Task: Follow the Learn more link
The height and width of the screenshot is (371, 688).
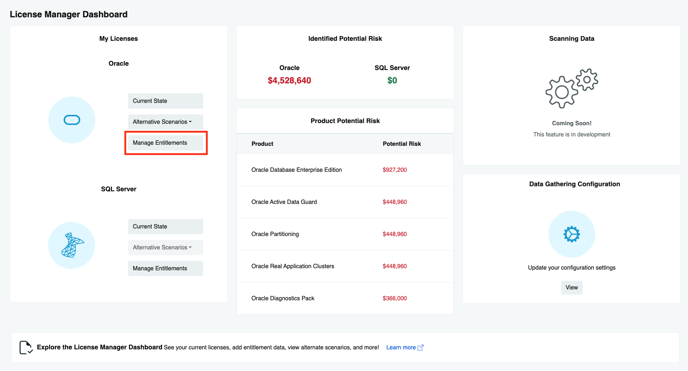Action: pos(401,347)
